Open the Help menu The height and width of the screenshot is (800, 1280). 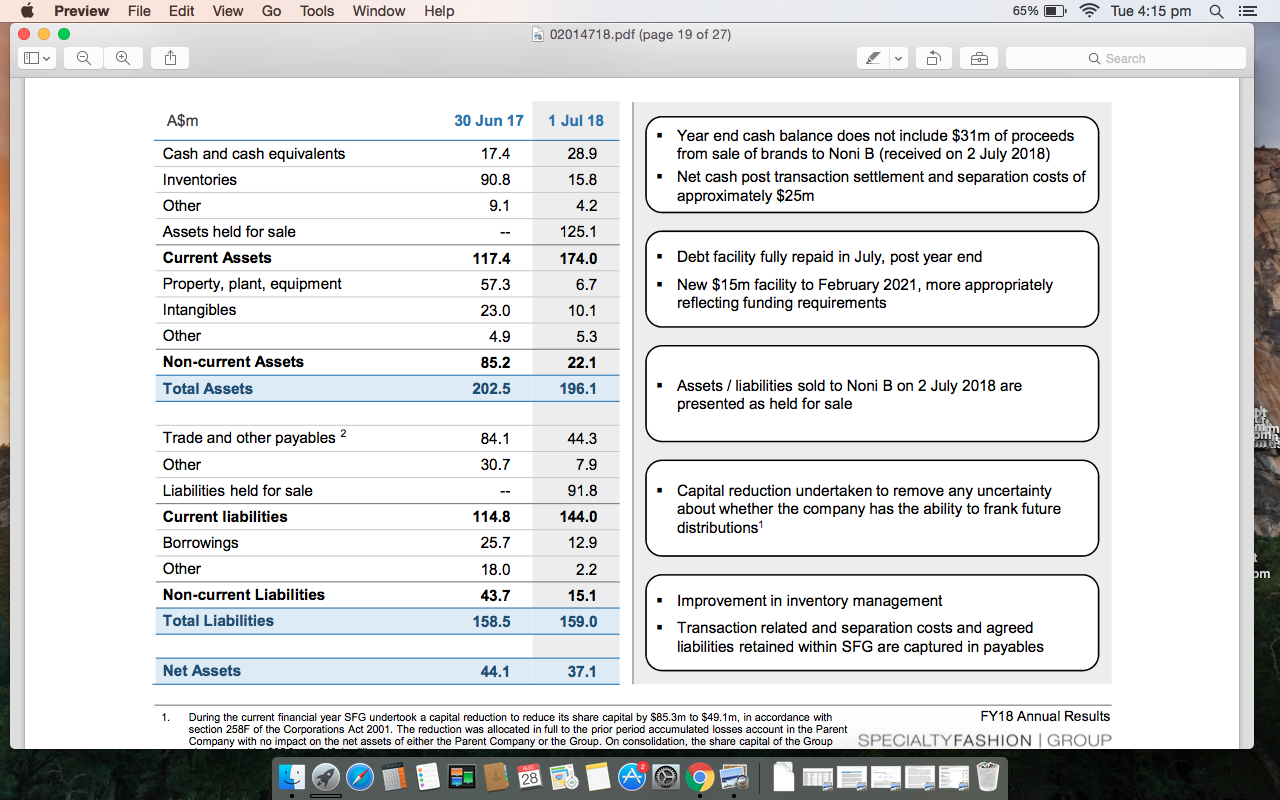[439, 11]
